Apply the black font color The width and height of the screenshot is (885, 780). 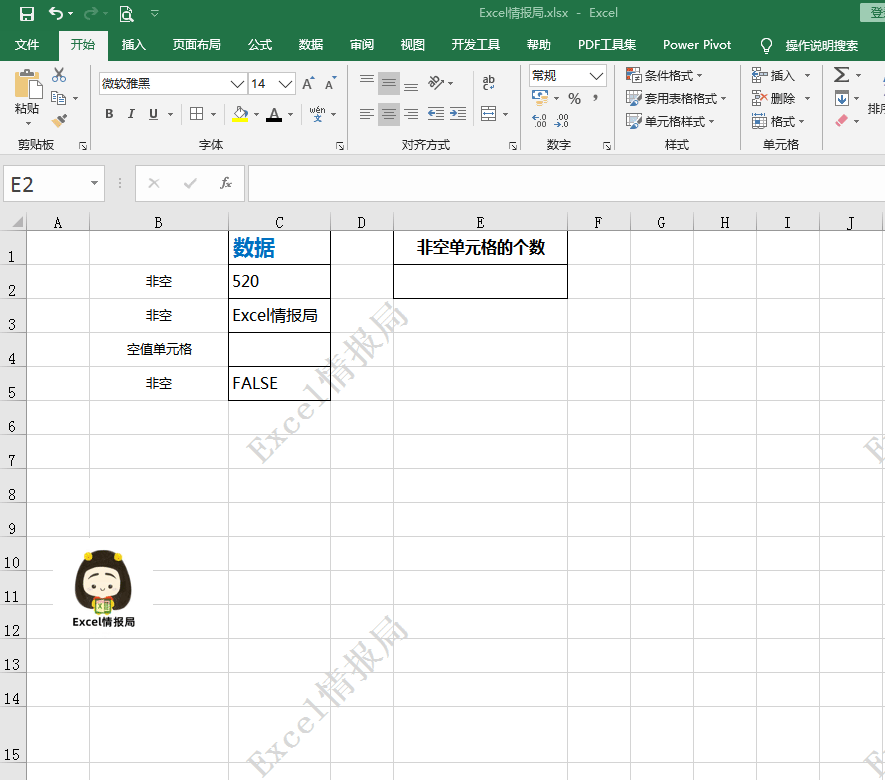(274, 114)
